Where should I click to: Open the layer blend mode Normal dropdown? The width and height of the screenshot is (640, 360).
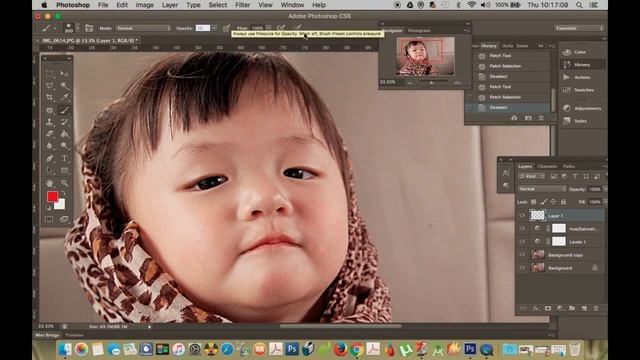pyautogui.click(x=542, y=189)
